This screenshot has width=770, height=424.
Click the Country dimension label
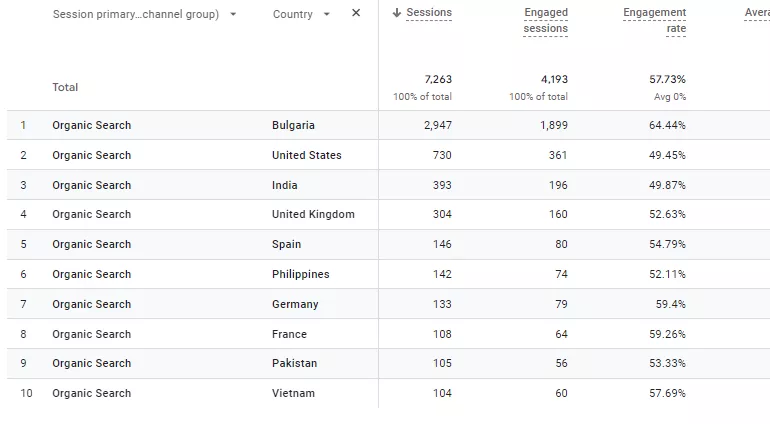click(293, 14)
